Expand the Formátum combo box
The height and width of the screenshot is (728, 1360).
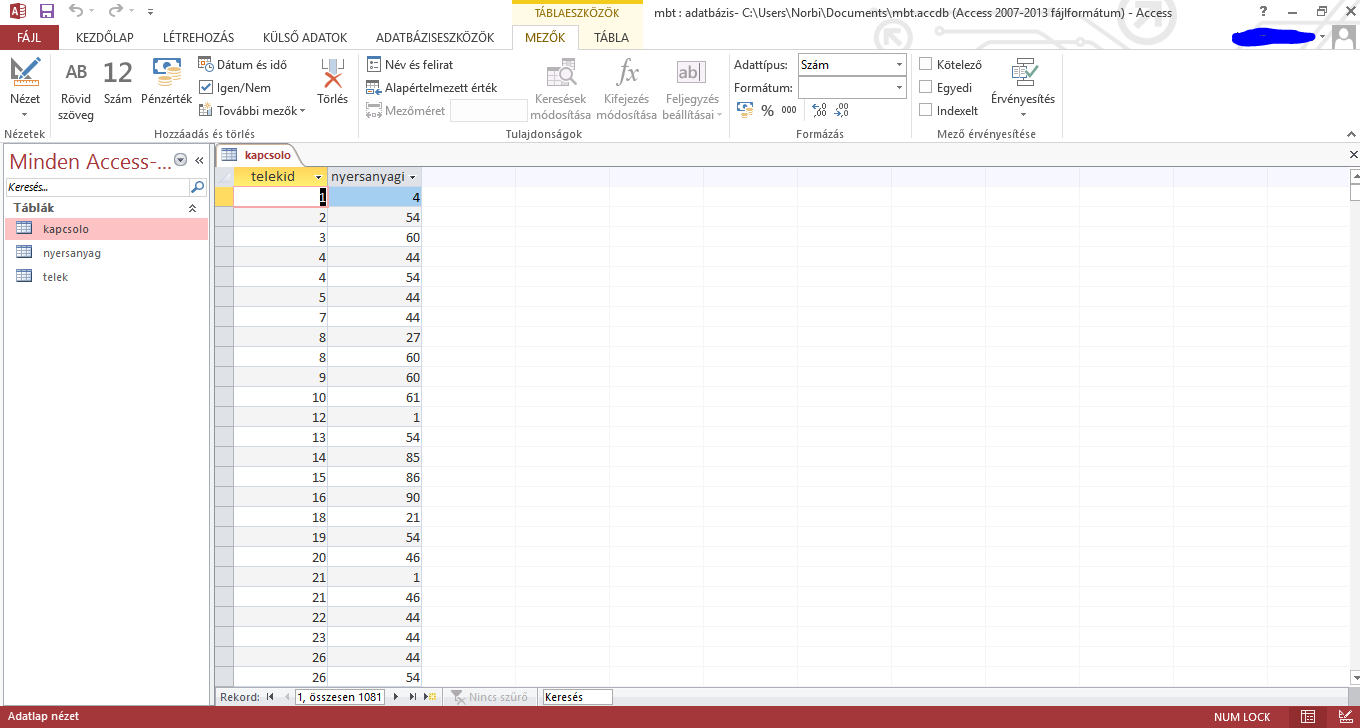899,88
